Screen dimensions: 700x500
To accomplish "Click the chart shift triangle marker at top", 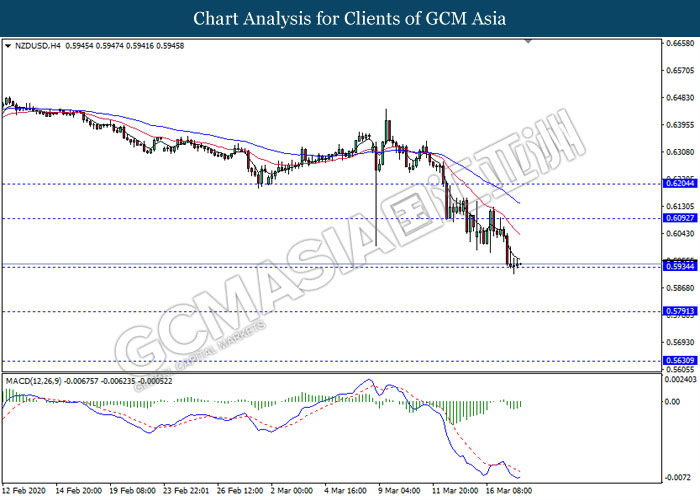I will (528, 41).
